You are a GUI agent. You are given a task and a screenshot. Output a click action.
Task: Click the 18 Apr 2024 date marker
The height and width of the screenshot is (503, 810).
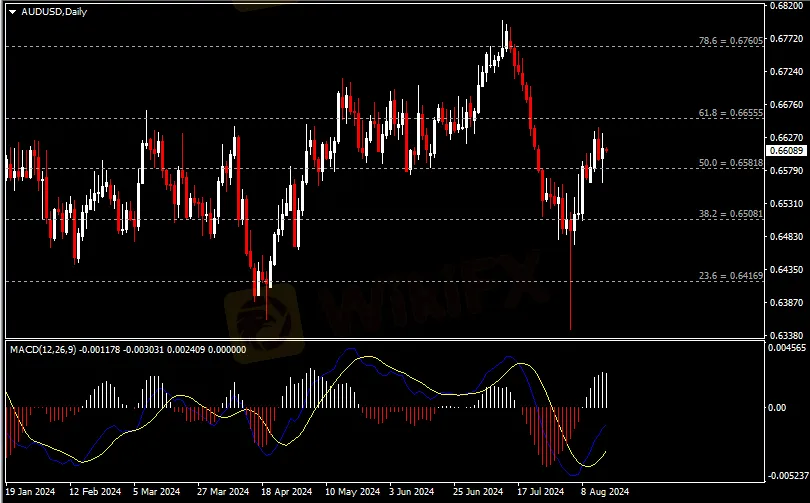point(282,492)
